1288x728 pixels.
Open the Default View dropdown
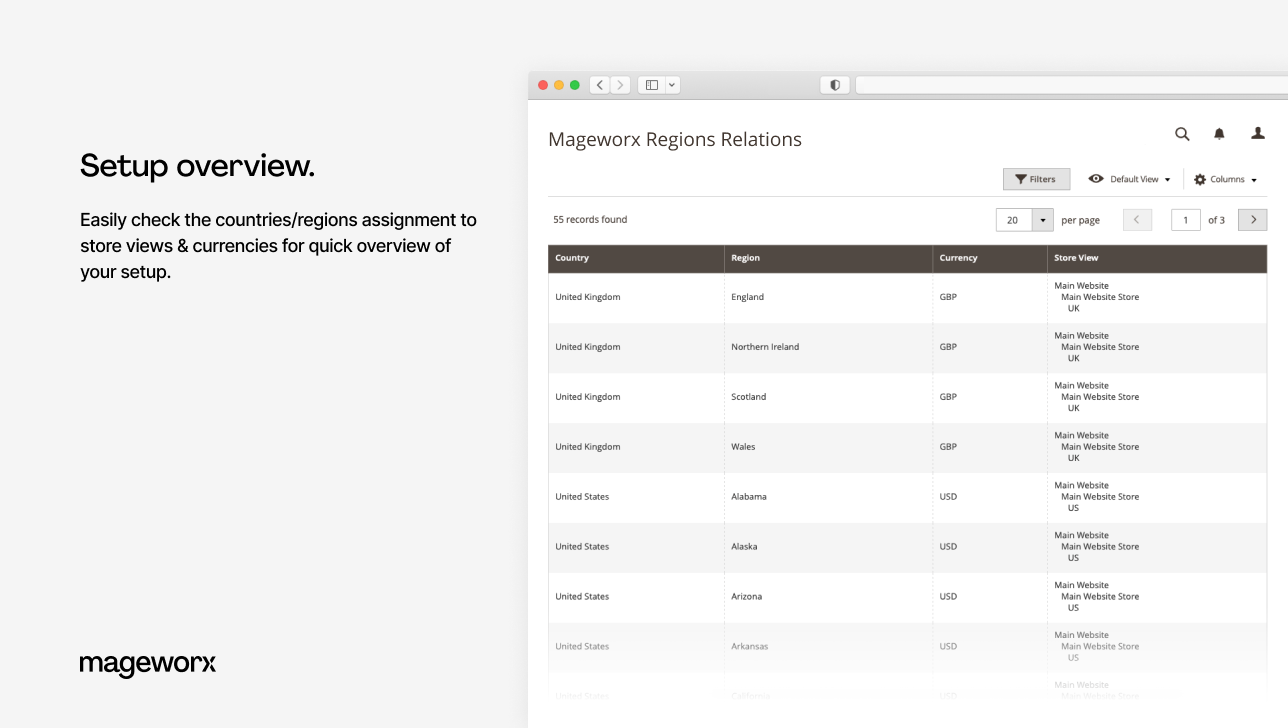pyautogui.click(x=1135, y=178)
